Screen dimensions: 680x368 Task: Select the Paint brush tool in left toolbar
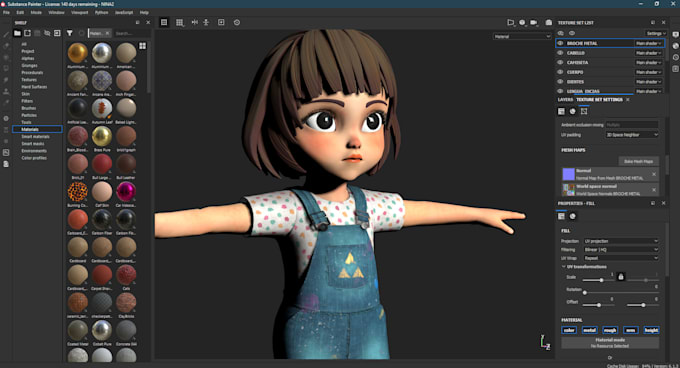coord(6,34)
